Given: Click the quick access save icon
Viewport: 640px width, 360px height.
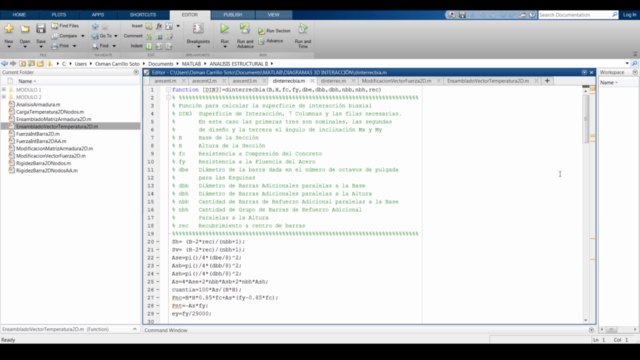Looking at the screenshot, I should point(462,15).
